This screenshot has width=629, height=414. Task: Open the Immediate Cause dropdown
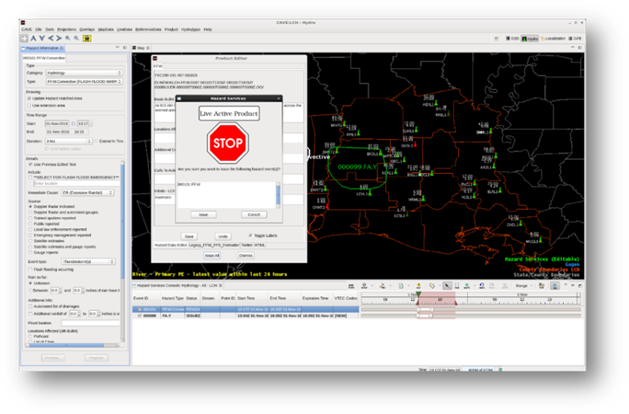(x=88, y=193)
